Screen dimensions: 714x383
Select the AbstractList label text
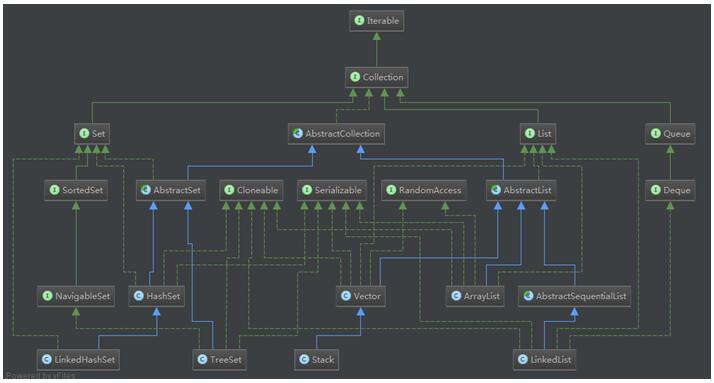click(527, 190)
